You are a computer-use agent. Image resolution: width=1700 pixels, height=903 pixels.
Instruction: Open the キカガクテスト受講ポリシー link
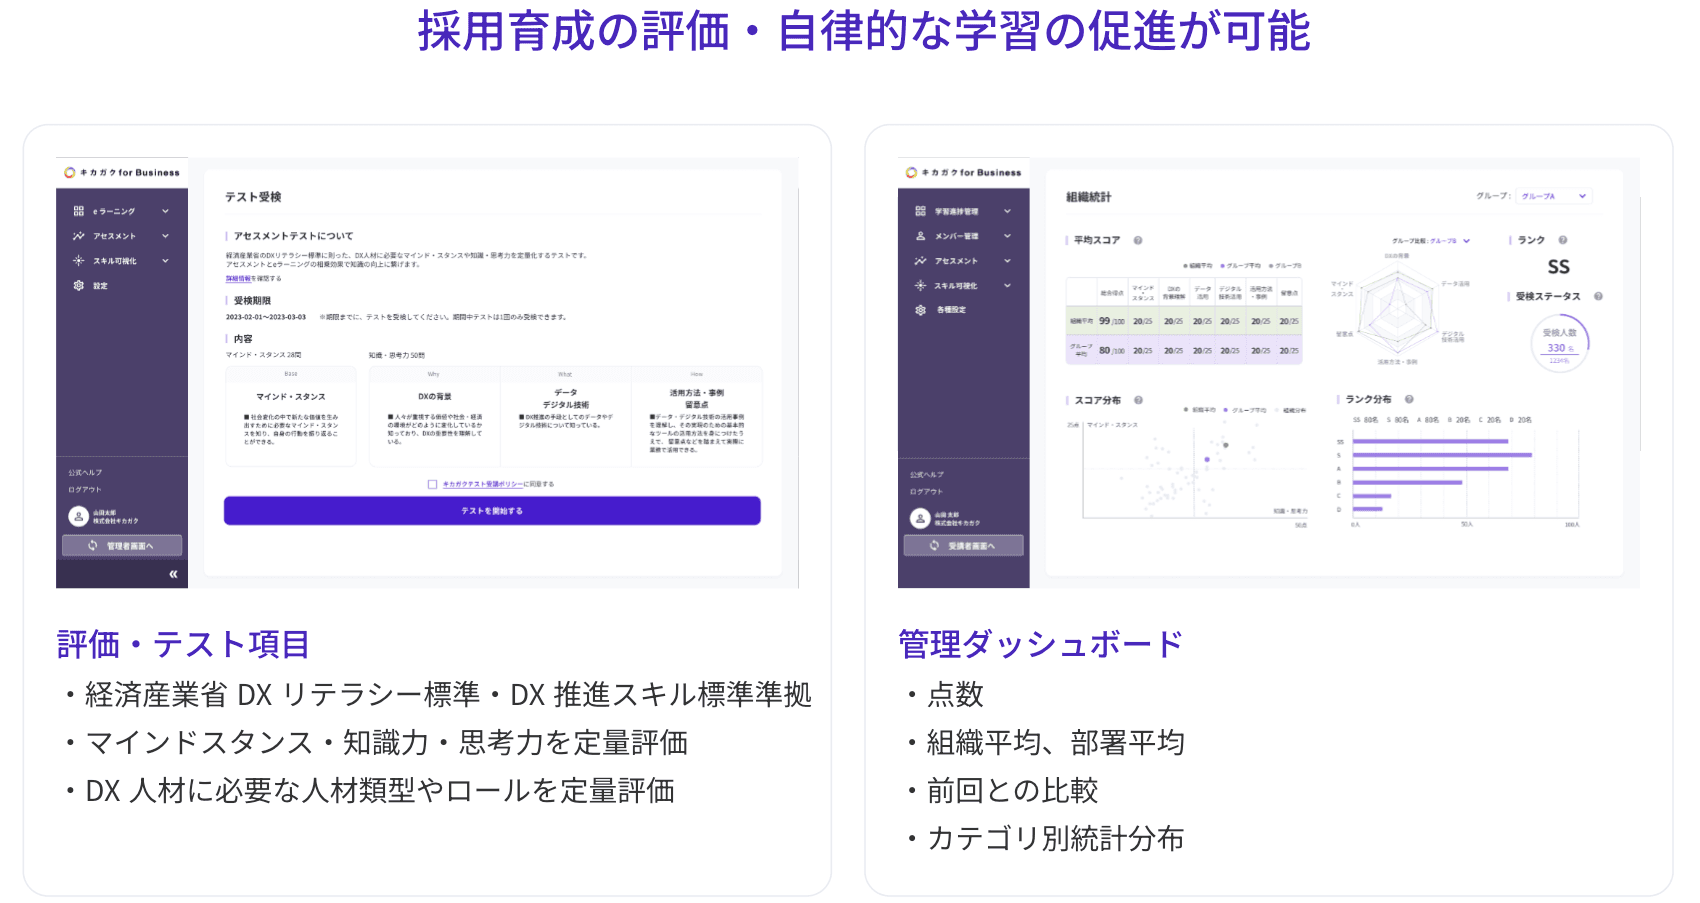(483, 484)
